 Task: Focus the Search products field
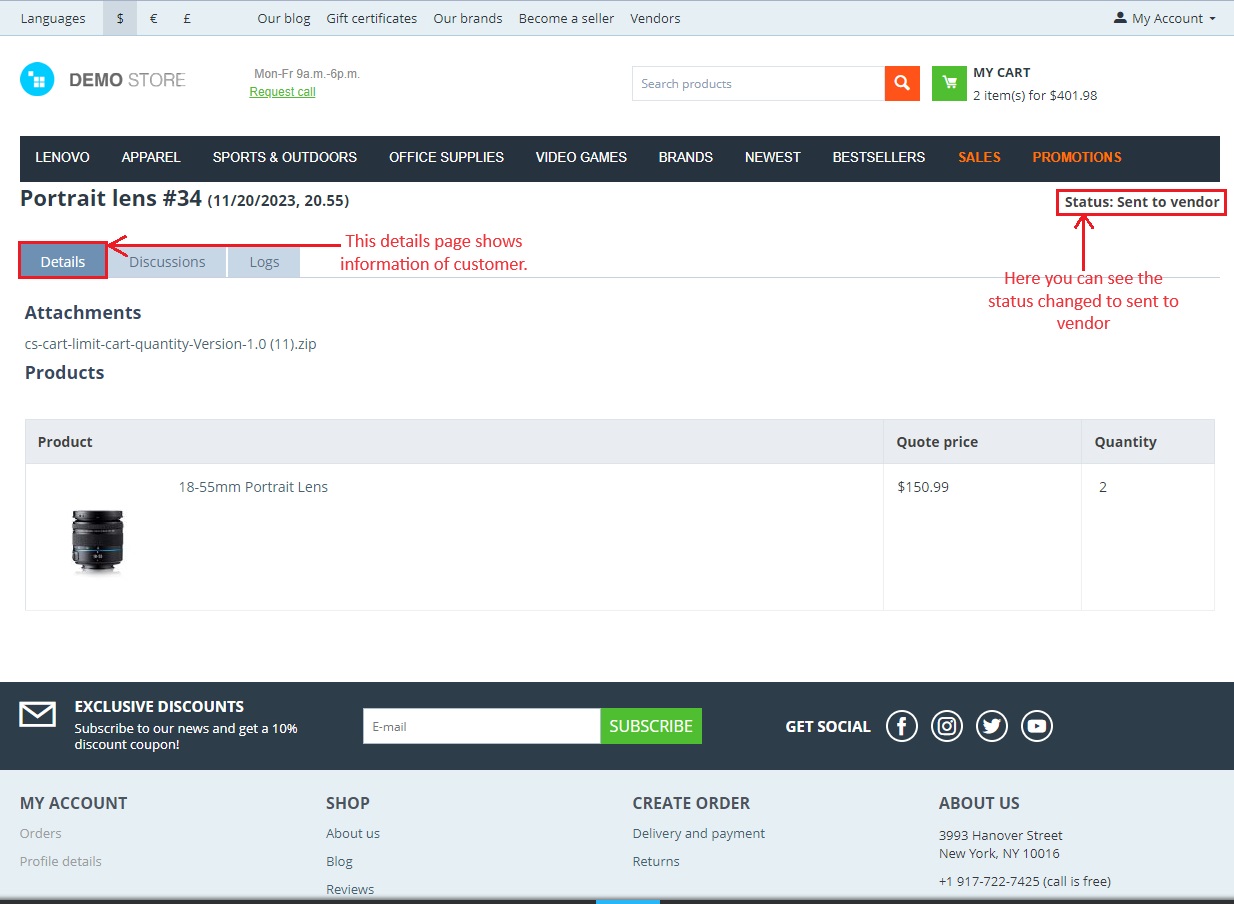(x=758, y=84)
